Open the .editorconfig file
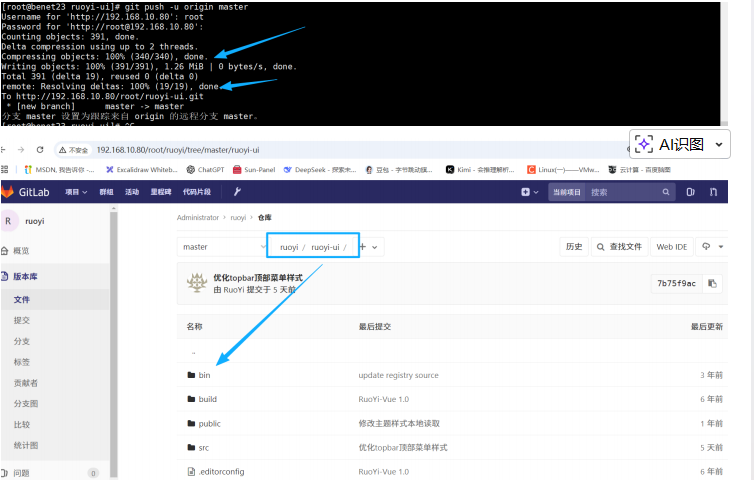 (x=221, y=472)
